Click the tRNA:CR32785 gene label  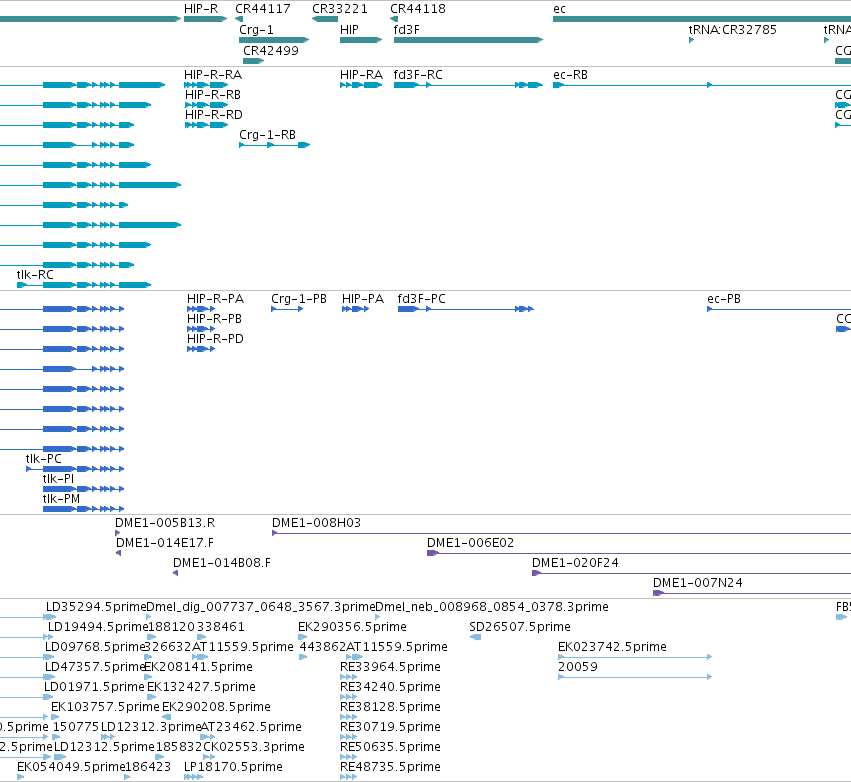pyautogui.click(x=733, y=29)
